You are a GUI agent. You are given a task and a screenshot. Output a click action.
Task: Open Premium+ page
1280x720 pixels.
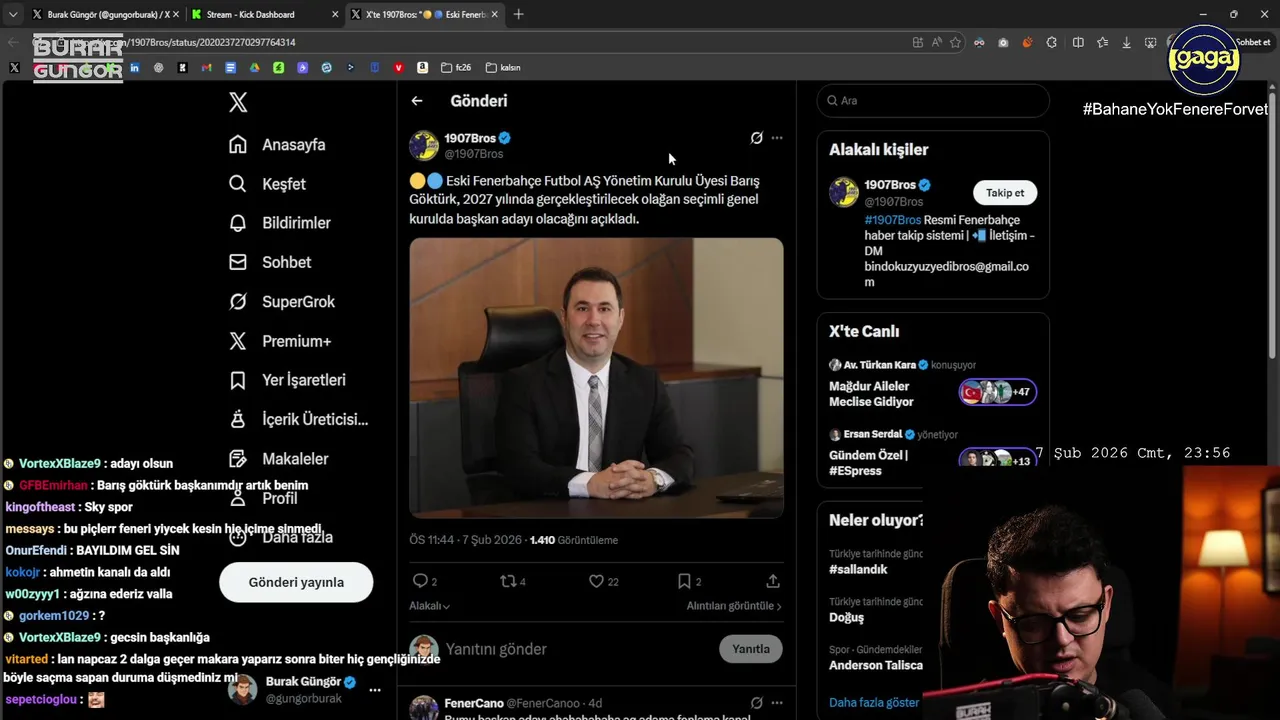[x=279, y=341]
